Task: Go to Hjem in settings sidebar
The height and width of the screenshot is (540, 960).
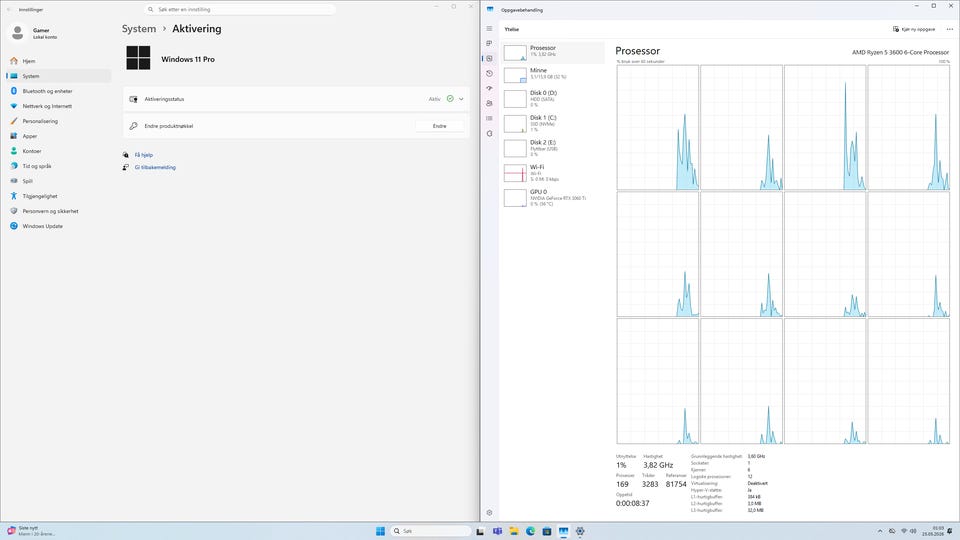Action: tap(59, 61)
